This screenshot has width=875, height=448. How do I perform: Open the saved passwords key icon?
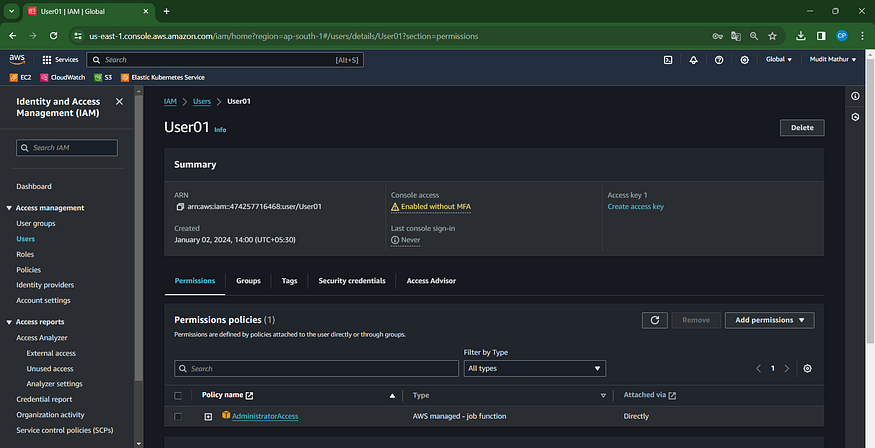click(x=718, y=36)
